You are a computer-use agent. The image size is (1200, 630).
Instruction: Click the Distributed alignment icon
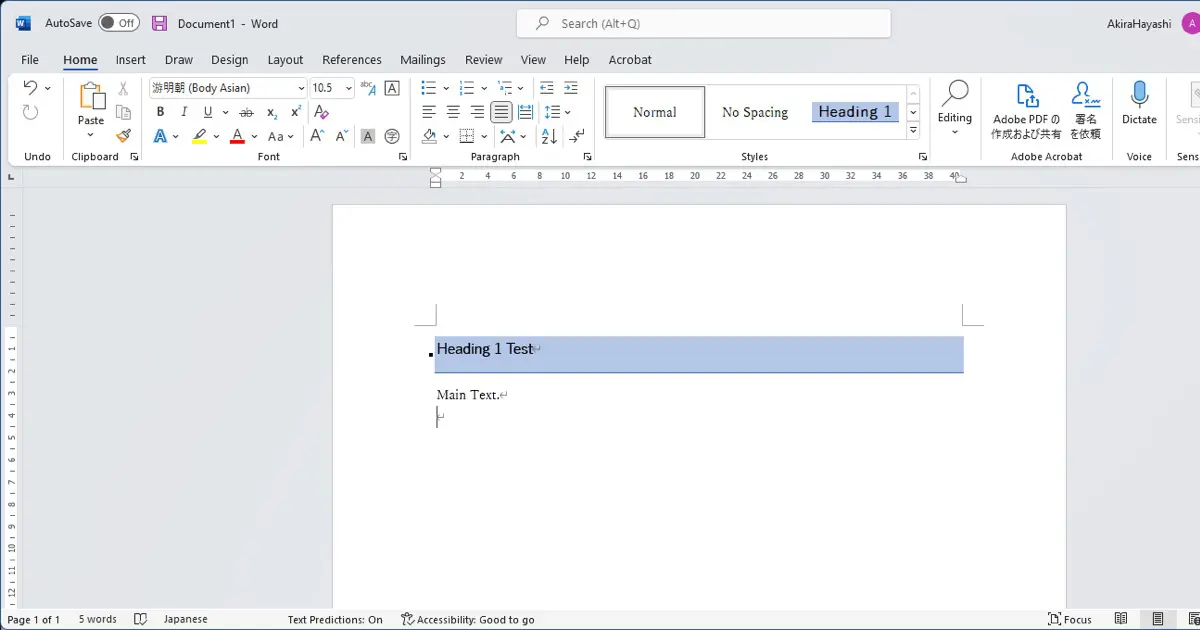point(525,112)
